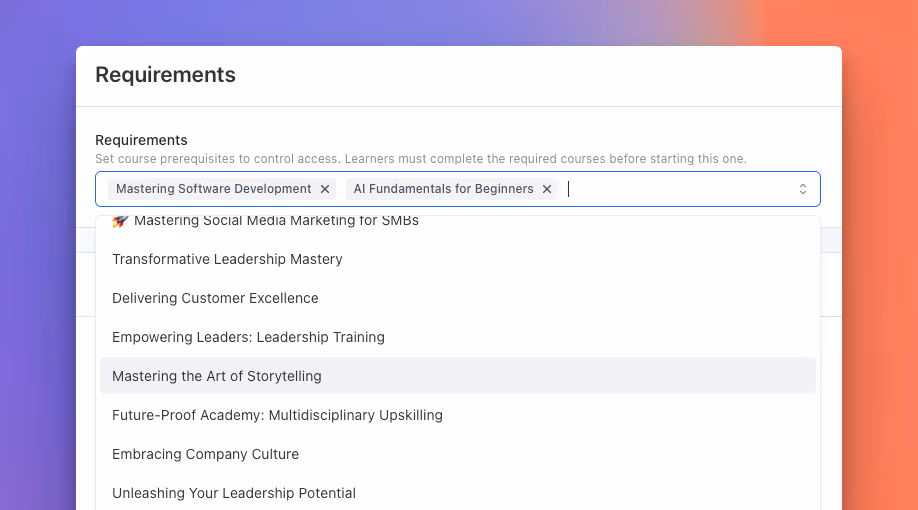Toggle the requirements dropdown chevron
Viewport: 918px width, 510px height.
803,189
